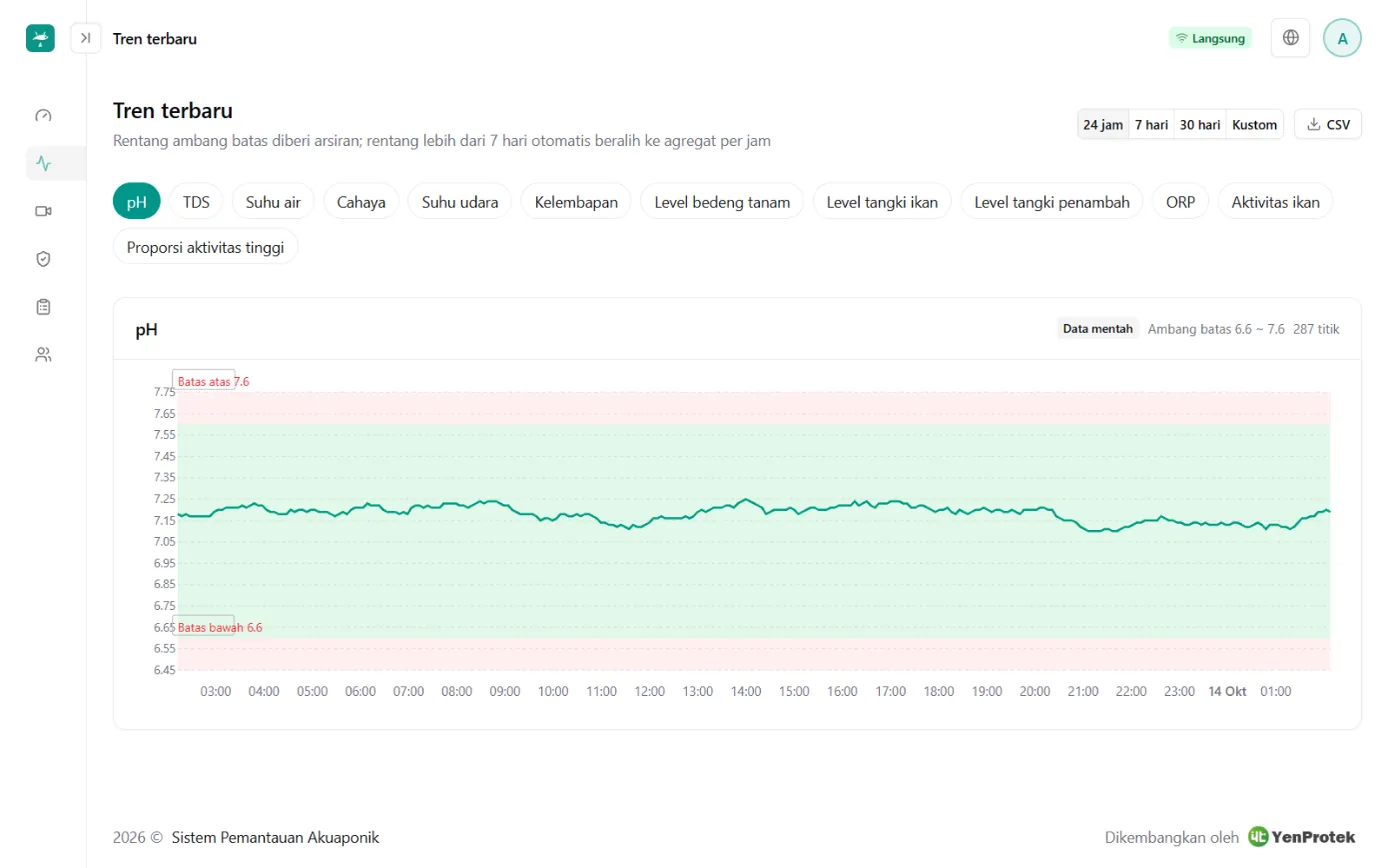Click the Ambang batas 6.6 ~ 7.6 text
1388x868 pixels.
pos(1216,329)
